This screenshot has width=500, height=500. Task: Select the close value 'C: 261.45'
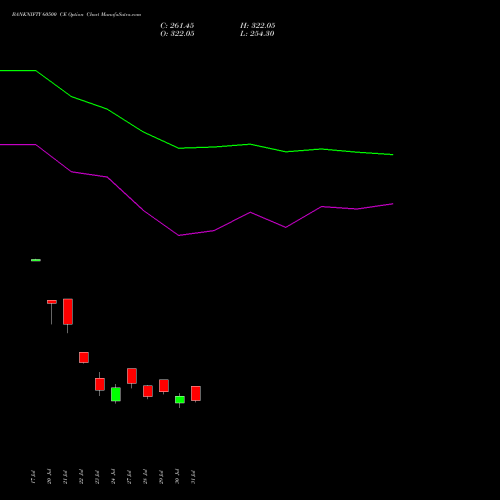[x=177, y=26]
